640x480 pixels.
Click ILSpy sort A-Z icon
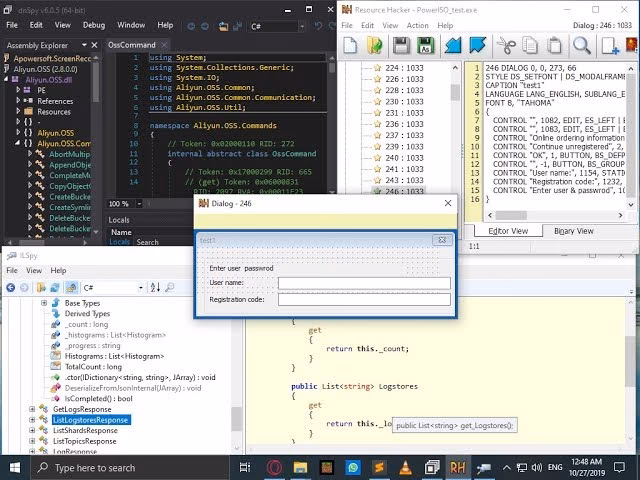click(155, 288)
